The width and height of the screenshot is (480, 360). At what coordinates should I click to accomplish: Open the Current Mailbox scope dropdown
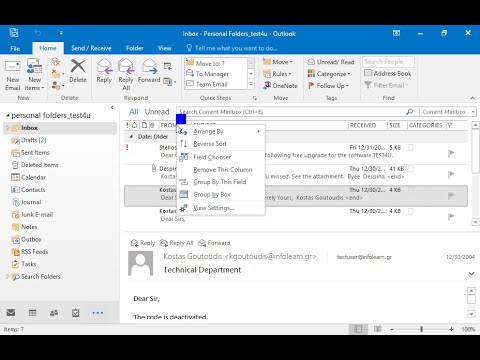(448, 112)
